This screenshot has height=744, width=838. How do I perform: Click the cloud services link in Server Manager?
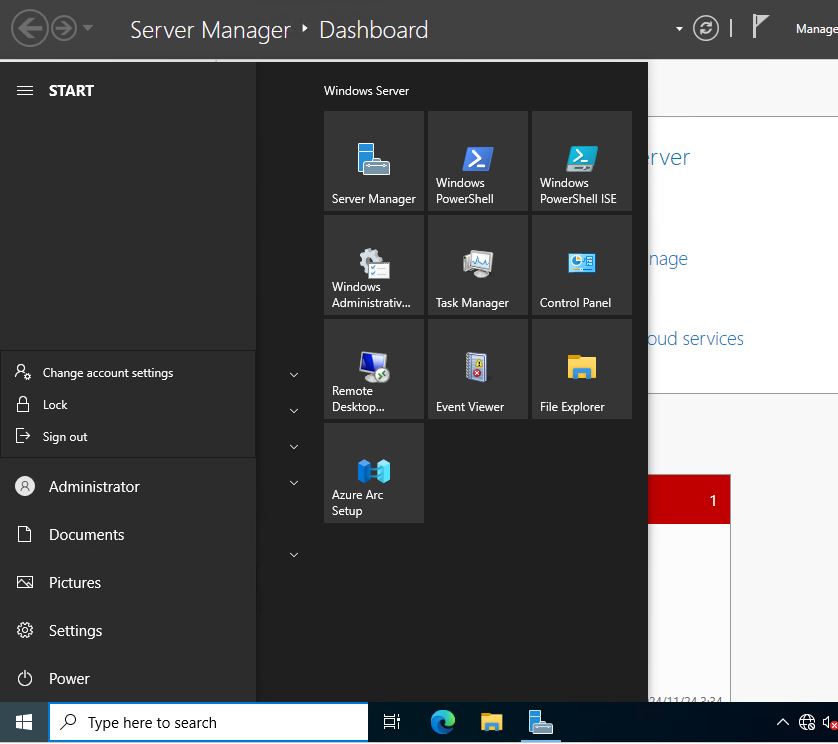tap(695, 338)
